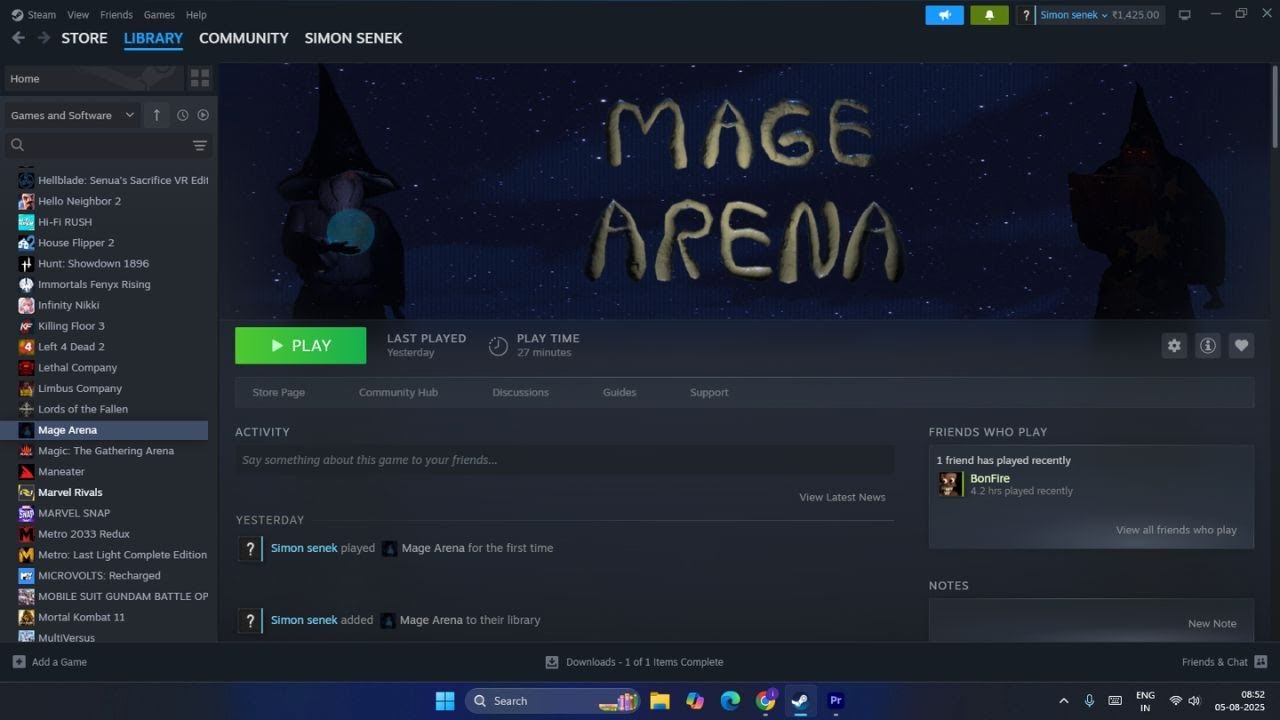The height and width of the screenshot is (720, 1280).
Task: Show hidden system tray icons chevron
Action: [x=1063, y=701]
